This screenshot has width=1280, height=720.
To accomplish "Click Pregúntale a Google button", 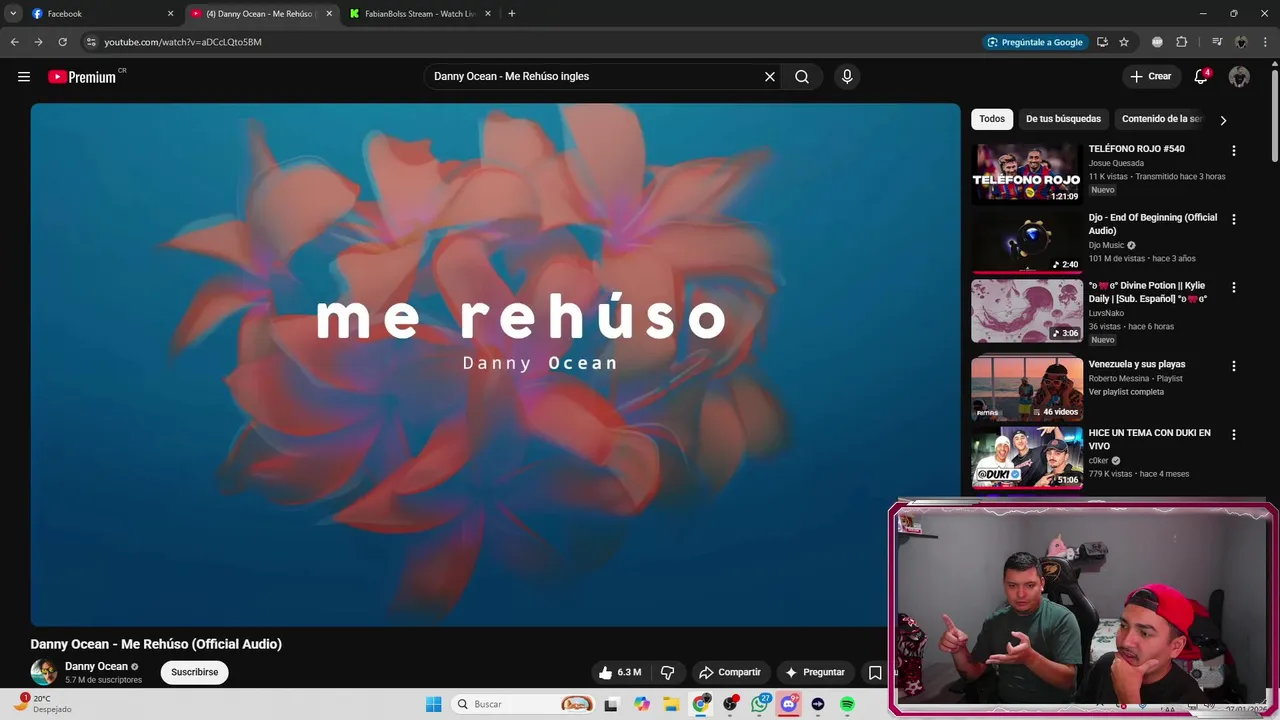I will (1034, 42).
